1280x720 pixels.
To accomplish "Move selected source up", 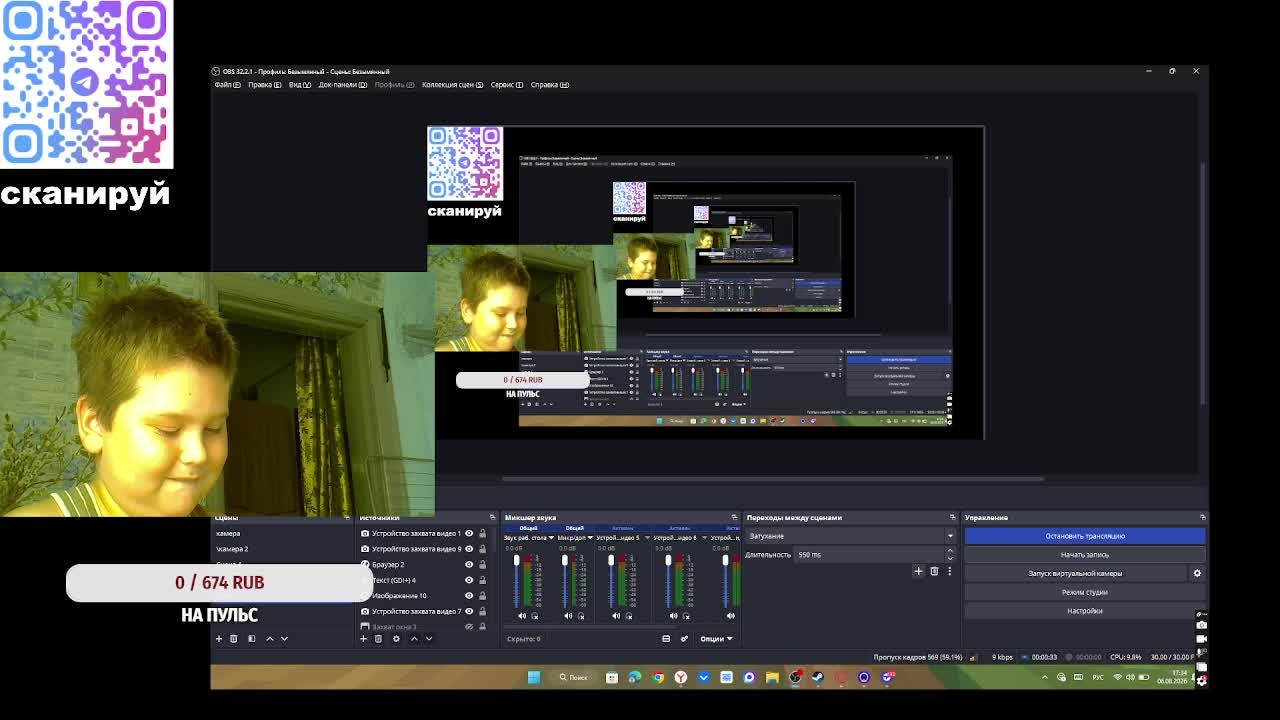I will coord(414,638).
